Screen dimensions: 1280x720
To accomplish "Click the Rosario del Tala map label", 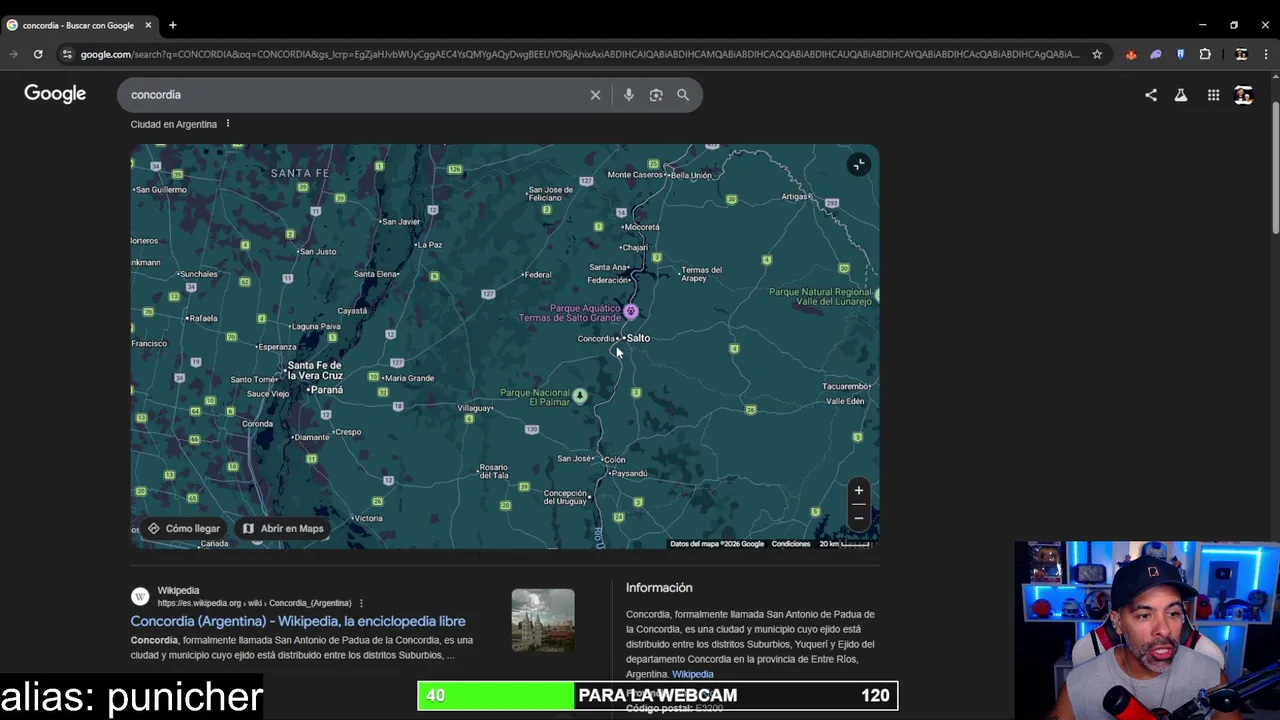I will [494, 471].
